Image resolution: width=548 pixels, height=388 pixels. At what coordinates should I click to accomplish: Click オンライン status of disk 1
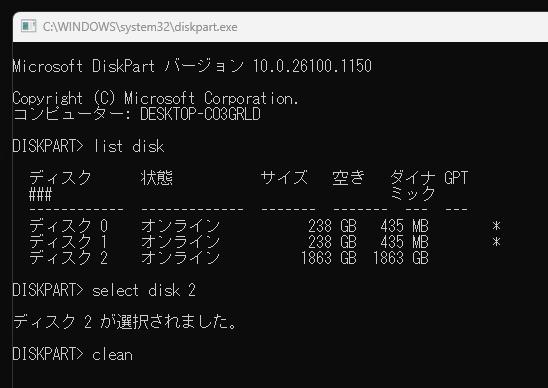click(x=180, y=242)
